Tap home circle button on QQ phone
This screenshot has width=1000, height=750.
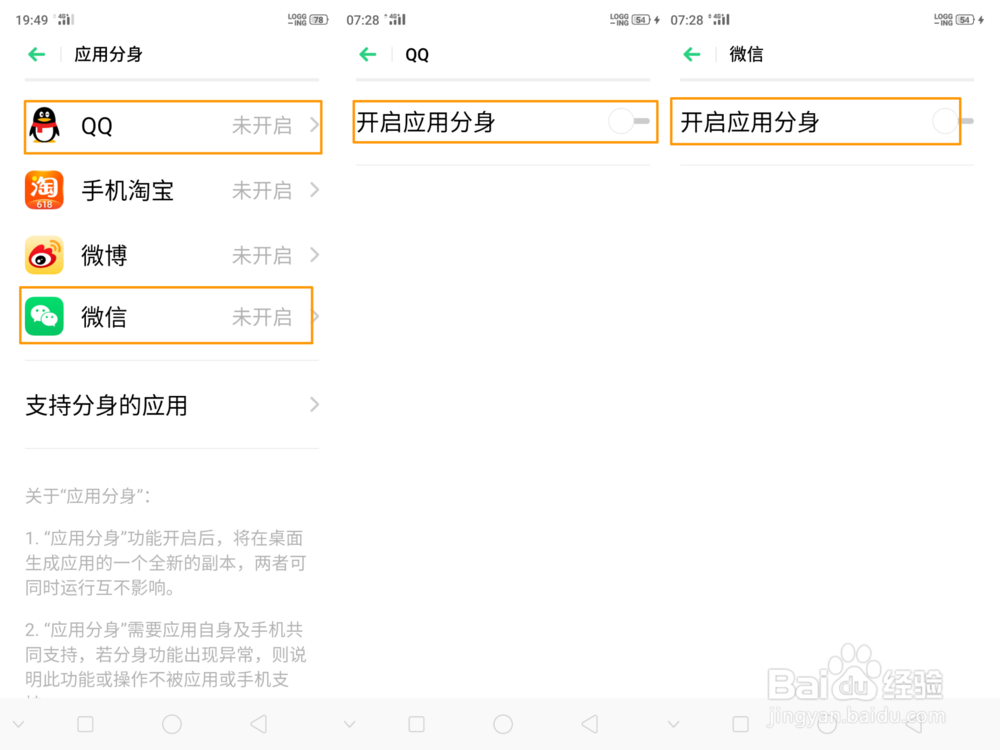(503, 724)
